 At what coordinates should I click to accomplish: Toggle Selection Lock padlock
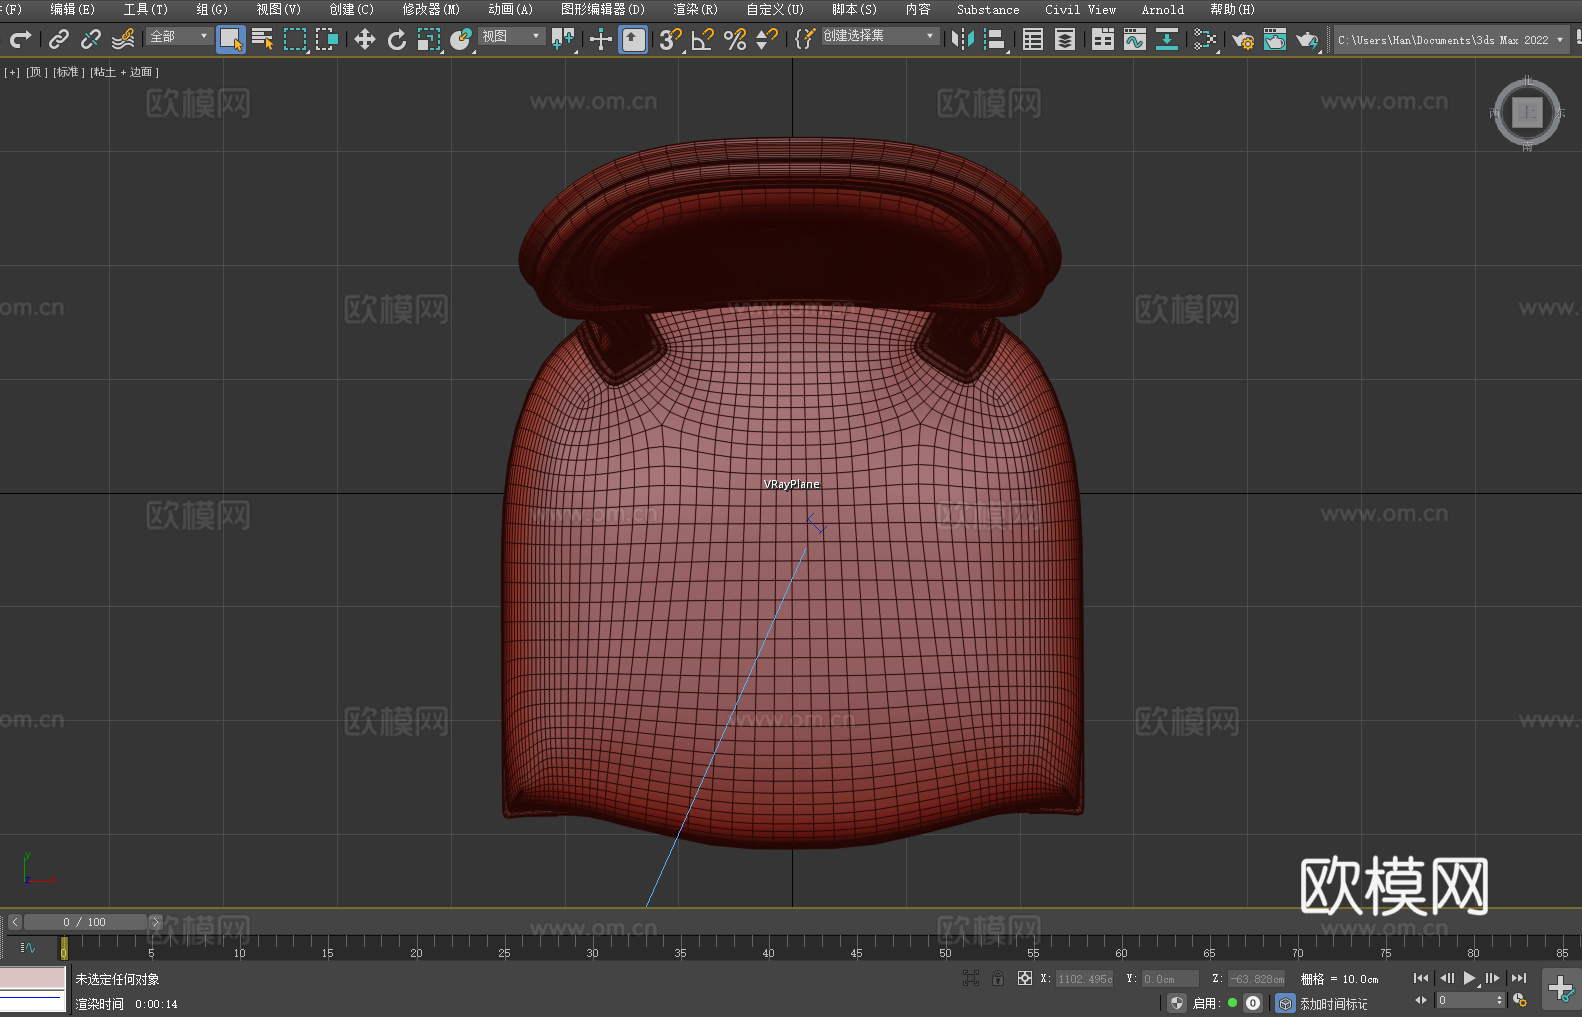pyautogui.click(x=997, y=978)
